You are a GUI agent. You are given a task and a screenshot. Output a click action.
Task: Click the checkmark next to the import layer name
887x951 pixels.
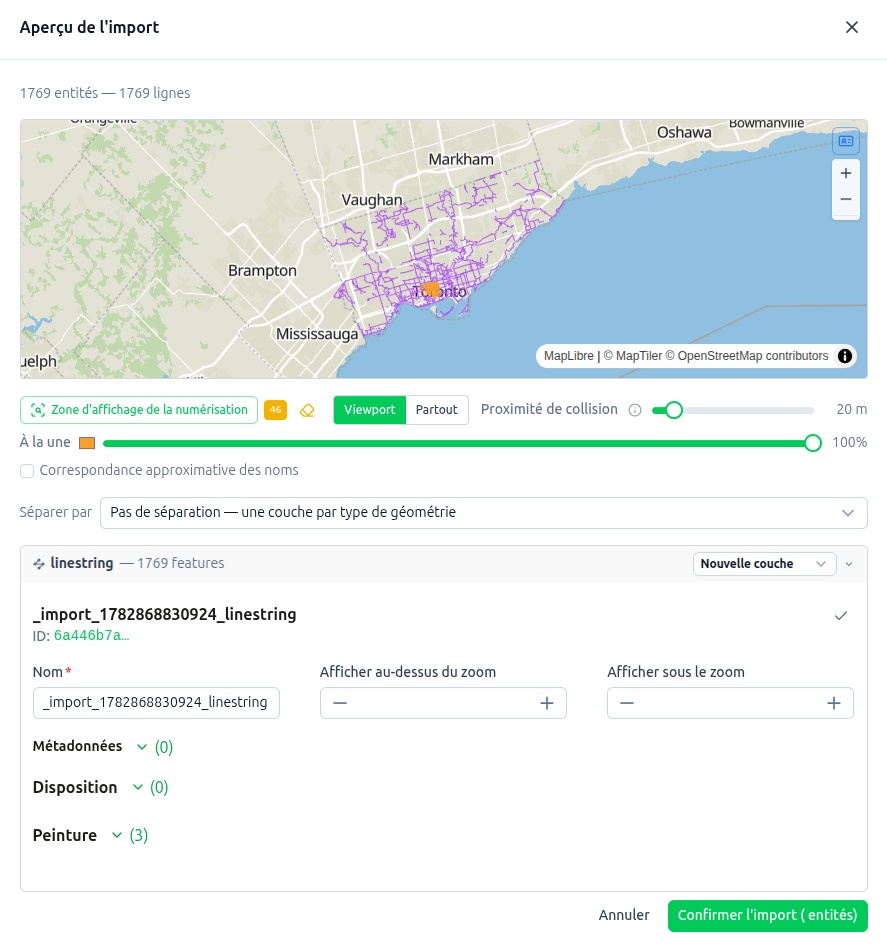840,616
